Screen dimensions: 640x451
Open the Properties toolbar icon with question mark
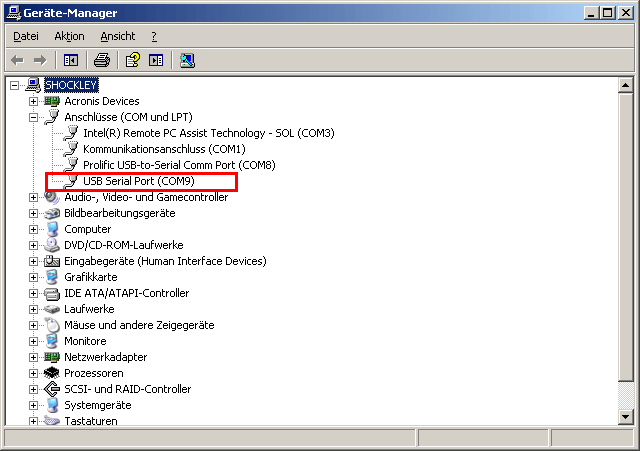(x=133, y=60)
